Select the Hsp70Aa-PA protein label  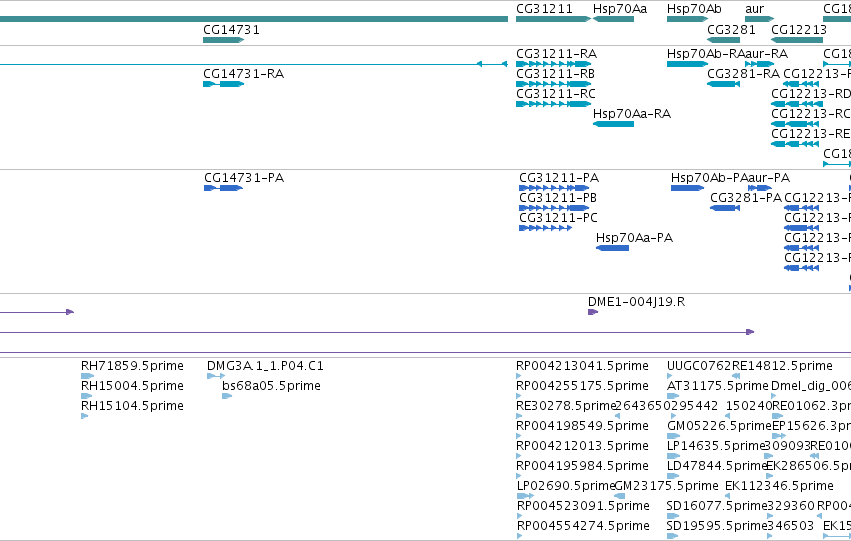point(634,238)
